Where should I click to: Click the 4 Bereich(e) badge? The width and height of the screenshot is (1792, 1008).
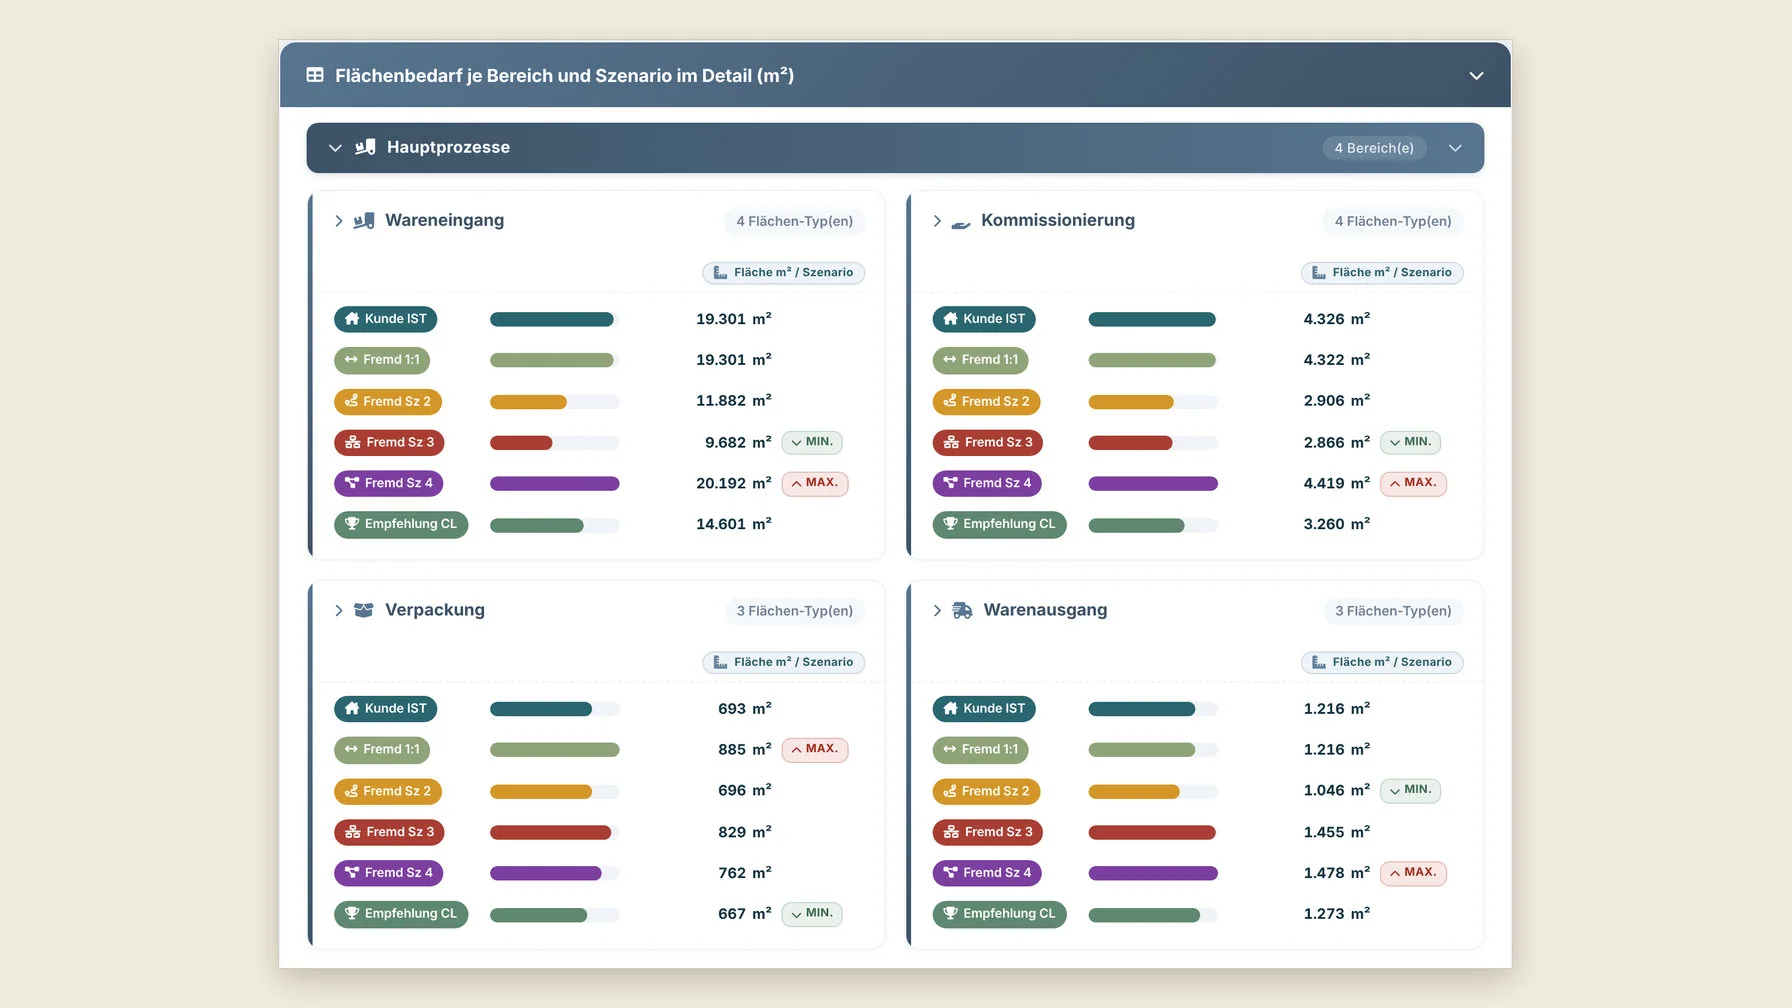pos(1374,148)
